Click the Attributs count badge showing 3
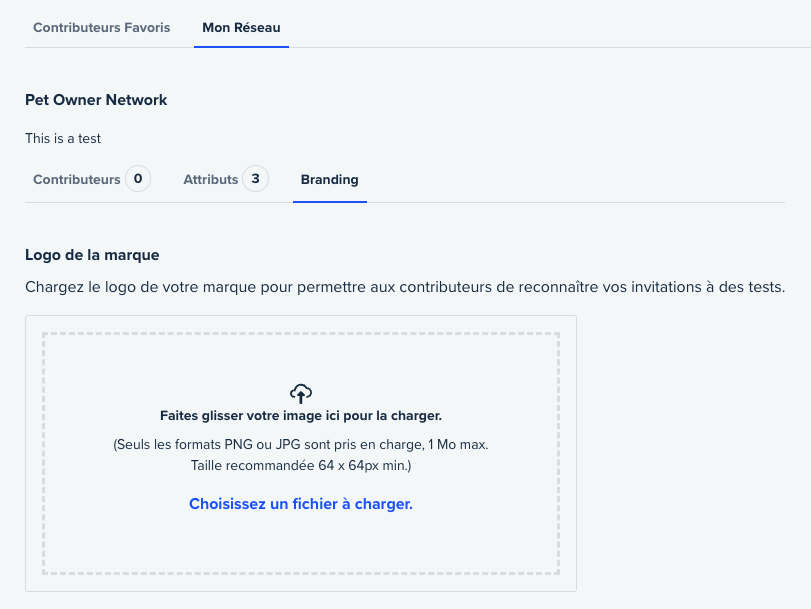Viewport: 811px width, 609px height. [256, 179]
